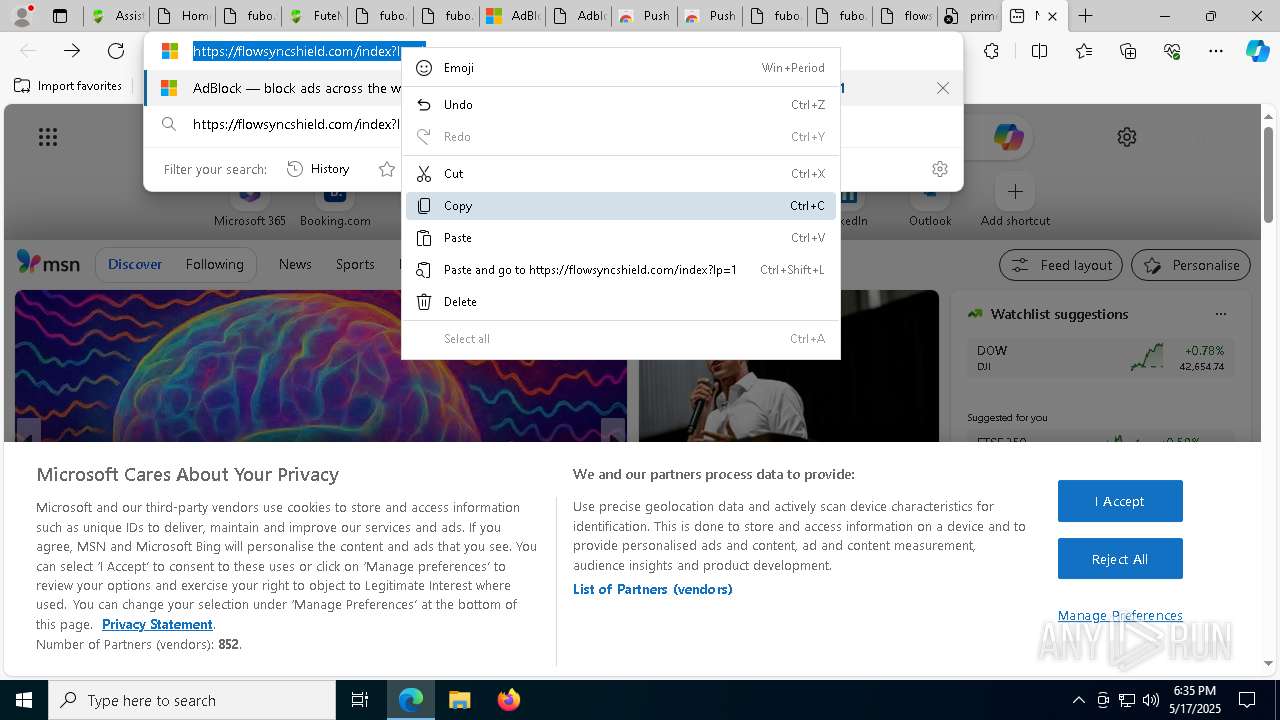Choose Paste and go to flowsyncshield

click(x=620, y=270)
